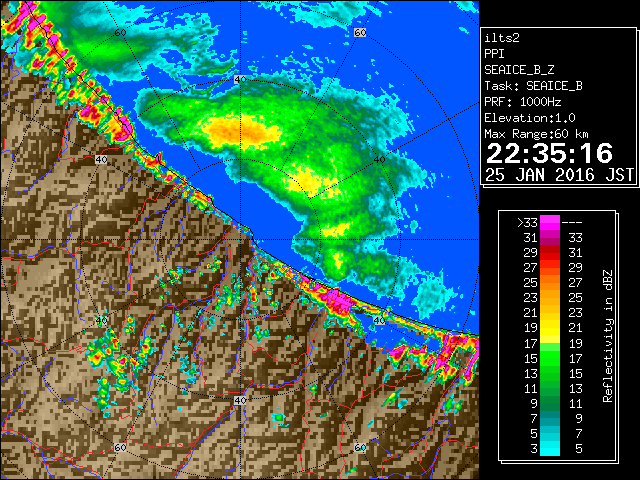The image size is (640, 480).
Task: Click the orange 25–27 dBZ legend swatch
Action: pyautogui.click(x=550, y=282)
